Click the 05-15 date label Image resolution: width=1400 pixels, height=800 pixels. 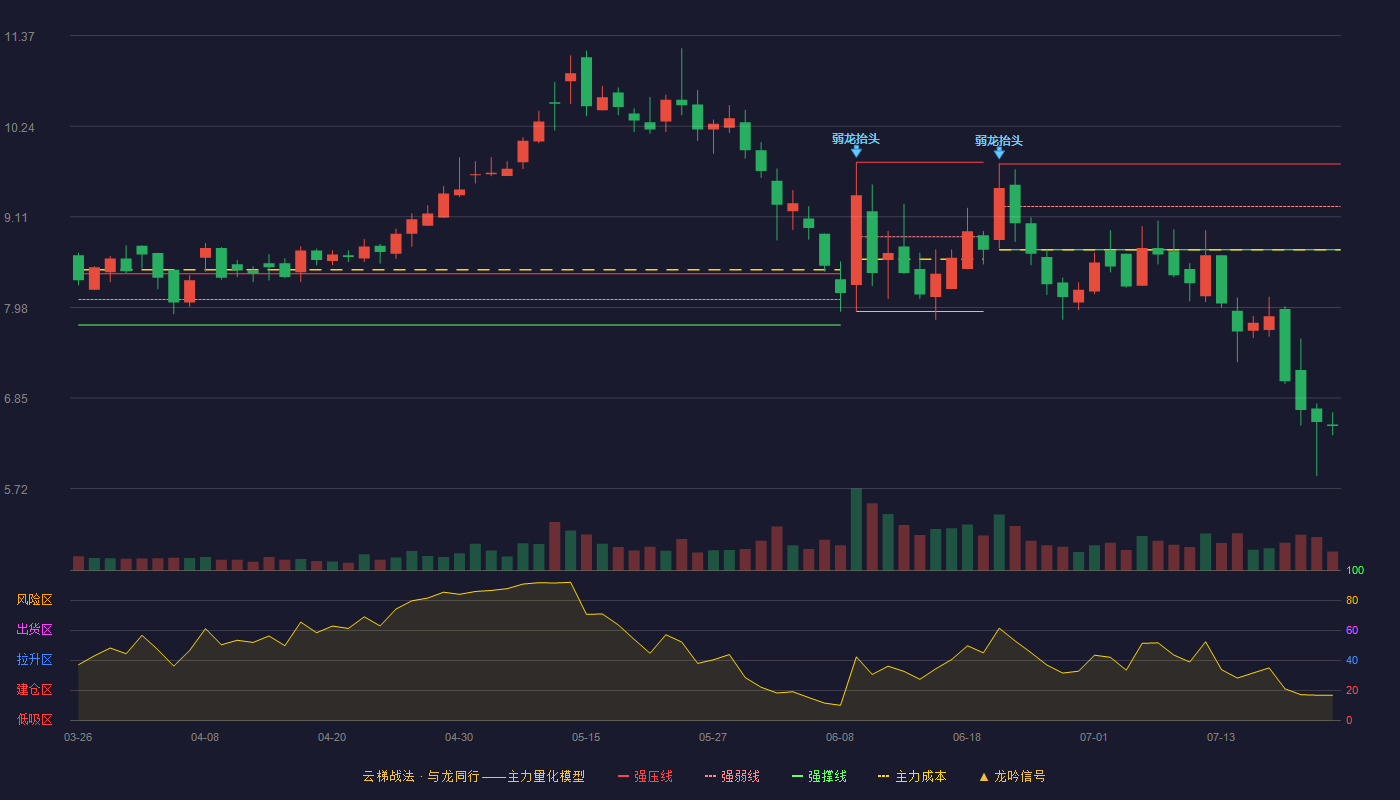(x=586, y=737)
